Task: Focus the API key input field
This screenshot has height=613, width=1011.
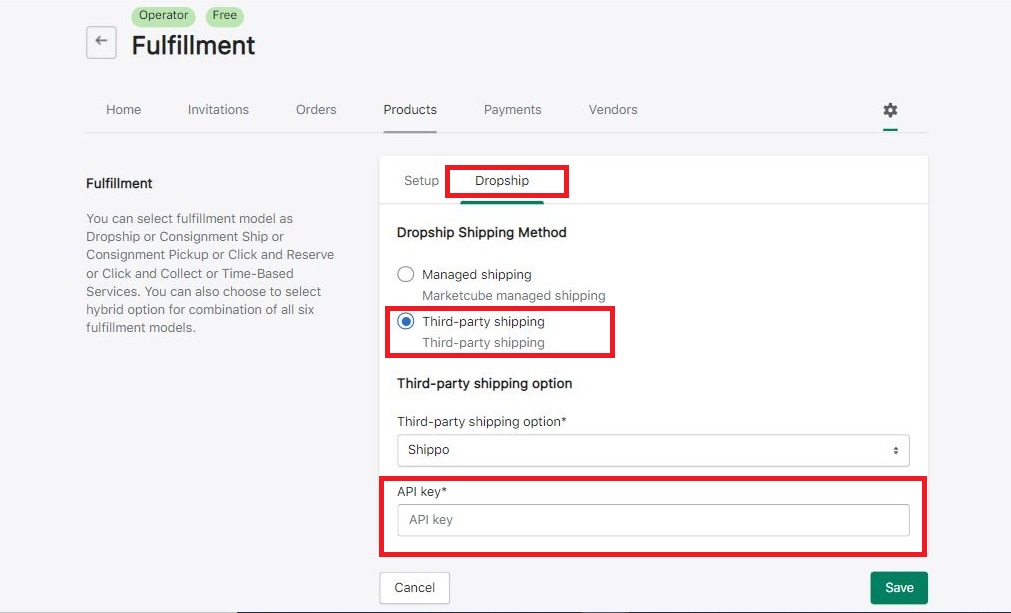Action: [653, 520]
